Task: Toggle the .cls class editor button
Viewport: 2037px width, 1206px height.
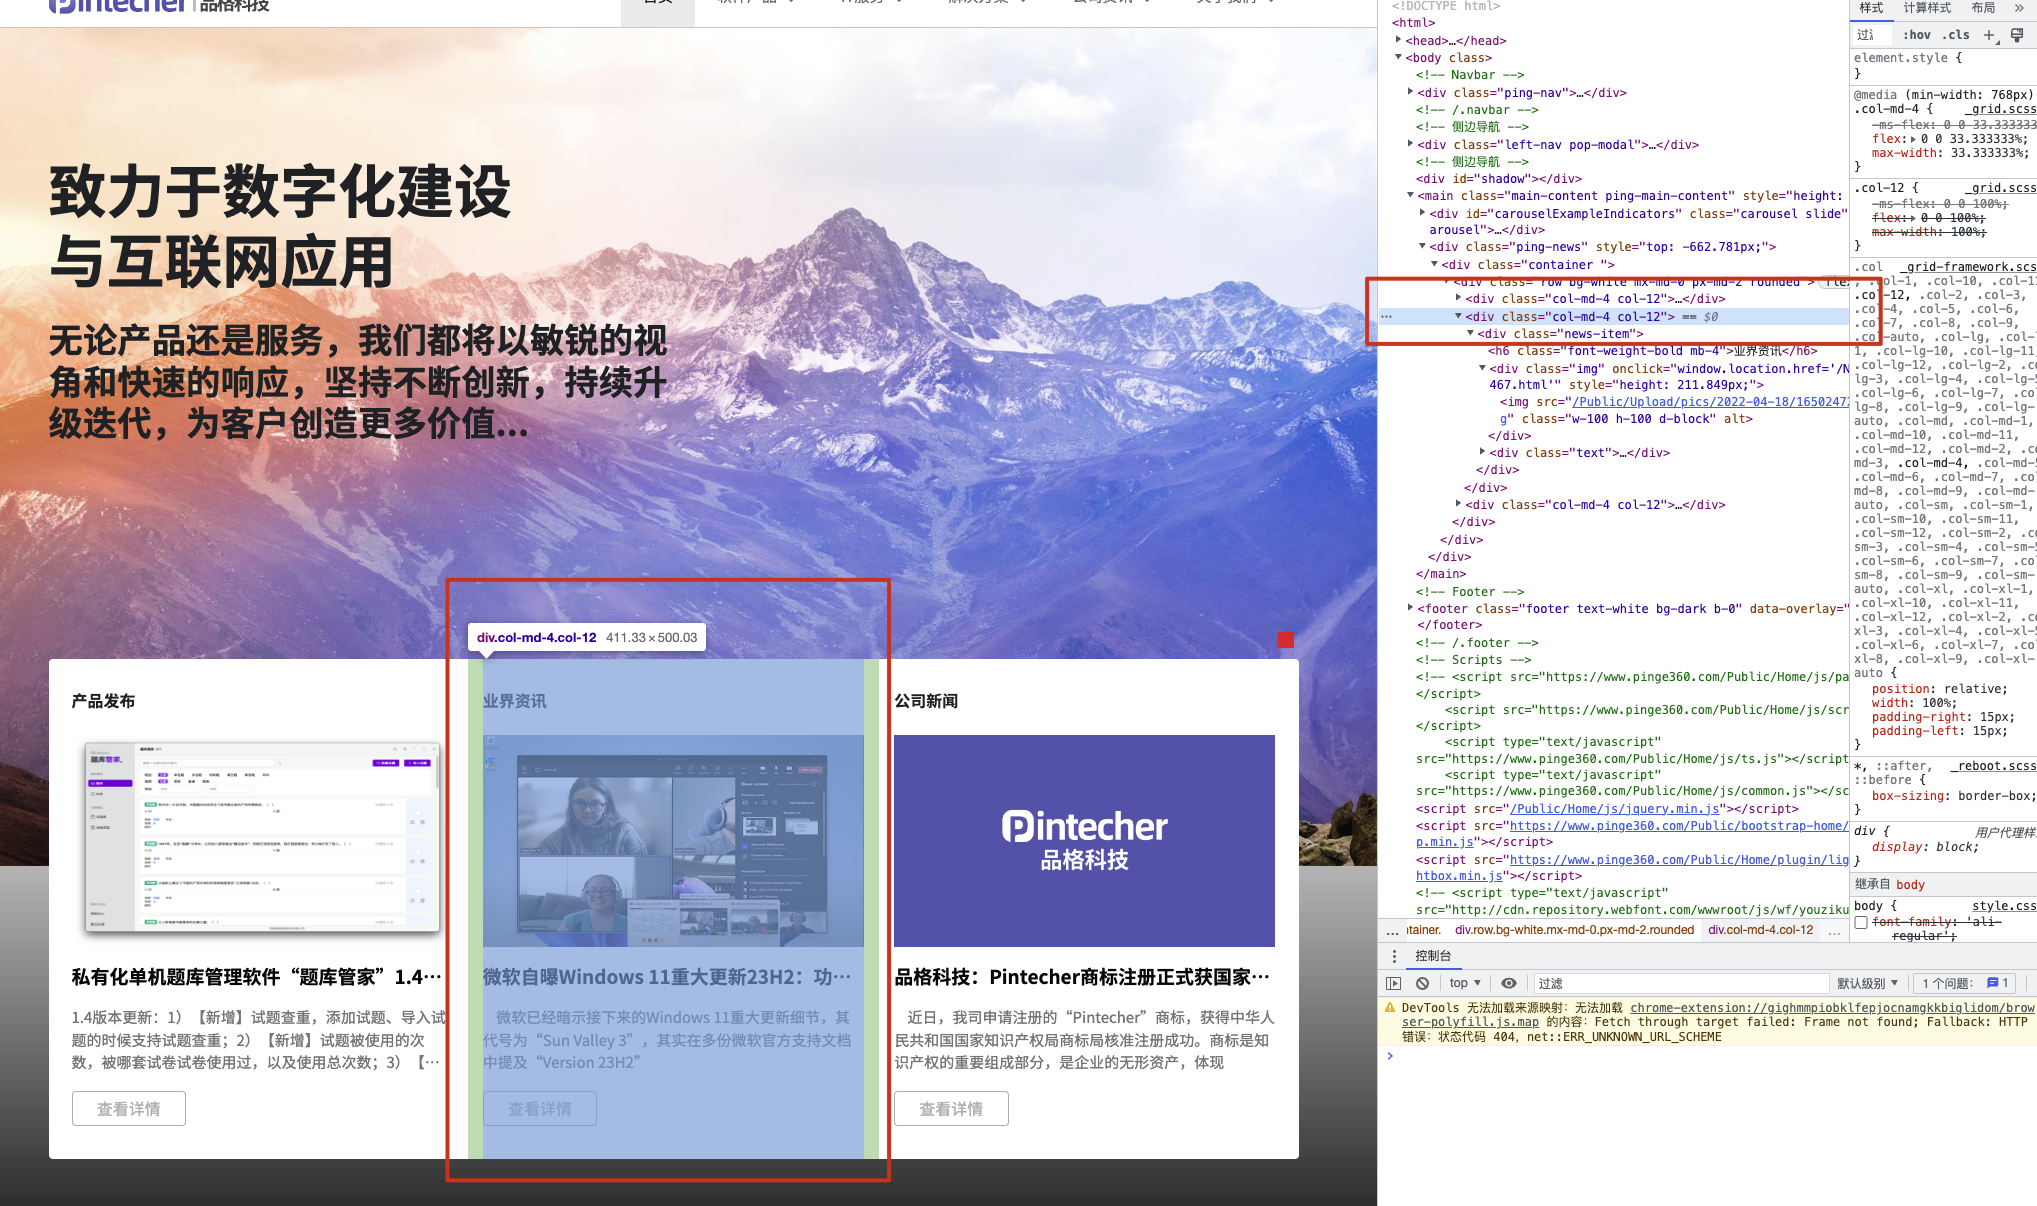Action: pyautogui.click(x=1957, y=35)
